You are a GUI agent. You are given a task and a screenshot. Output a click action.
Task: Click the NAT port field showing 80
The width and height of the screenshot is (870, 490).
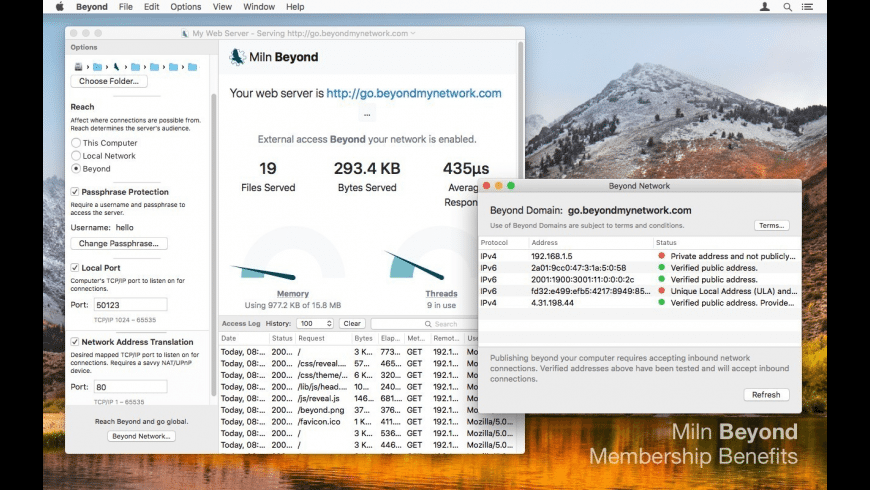pyautogui.click(x=130, y=387)
